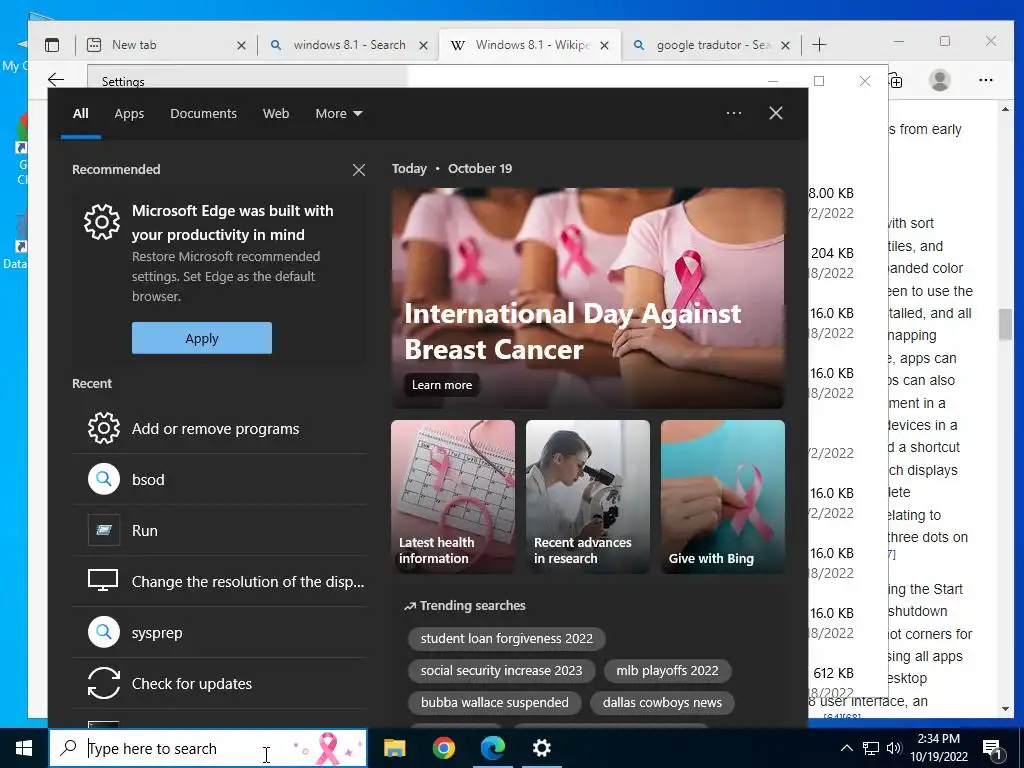Search student loan forgiveness 2022
Screen dimensions: 1024x768
click(507, 638)
